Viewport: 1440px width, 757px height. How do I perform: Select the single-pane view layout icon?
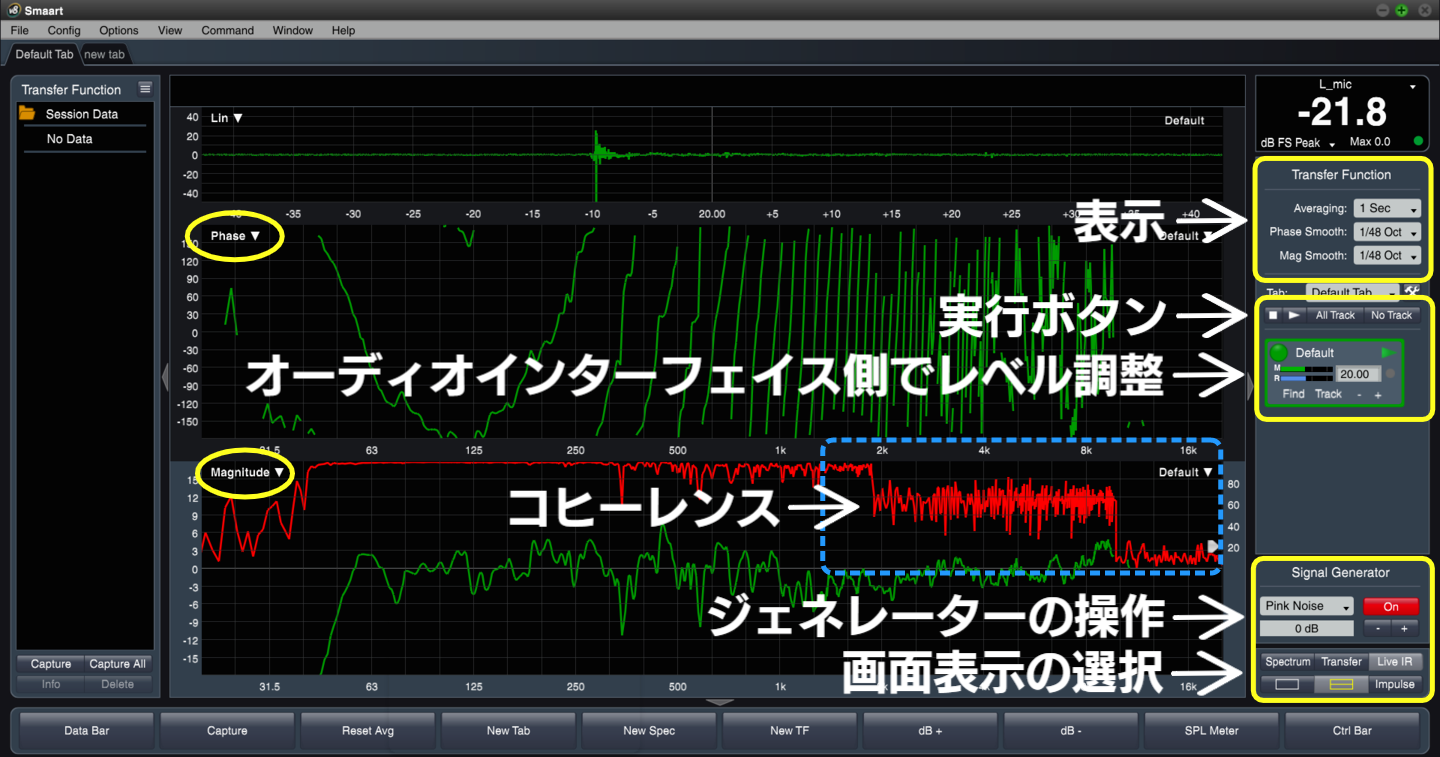[x=1287, y=685]
